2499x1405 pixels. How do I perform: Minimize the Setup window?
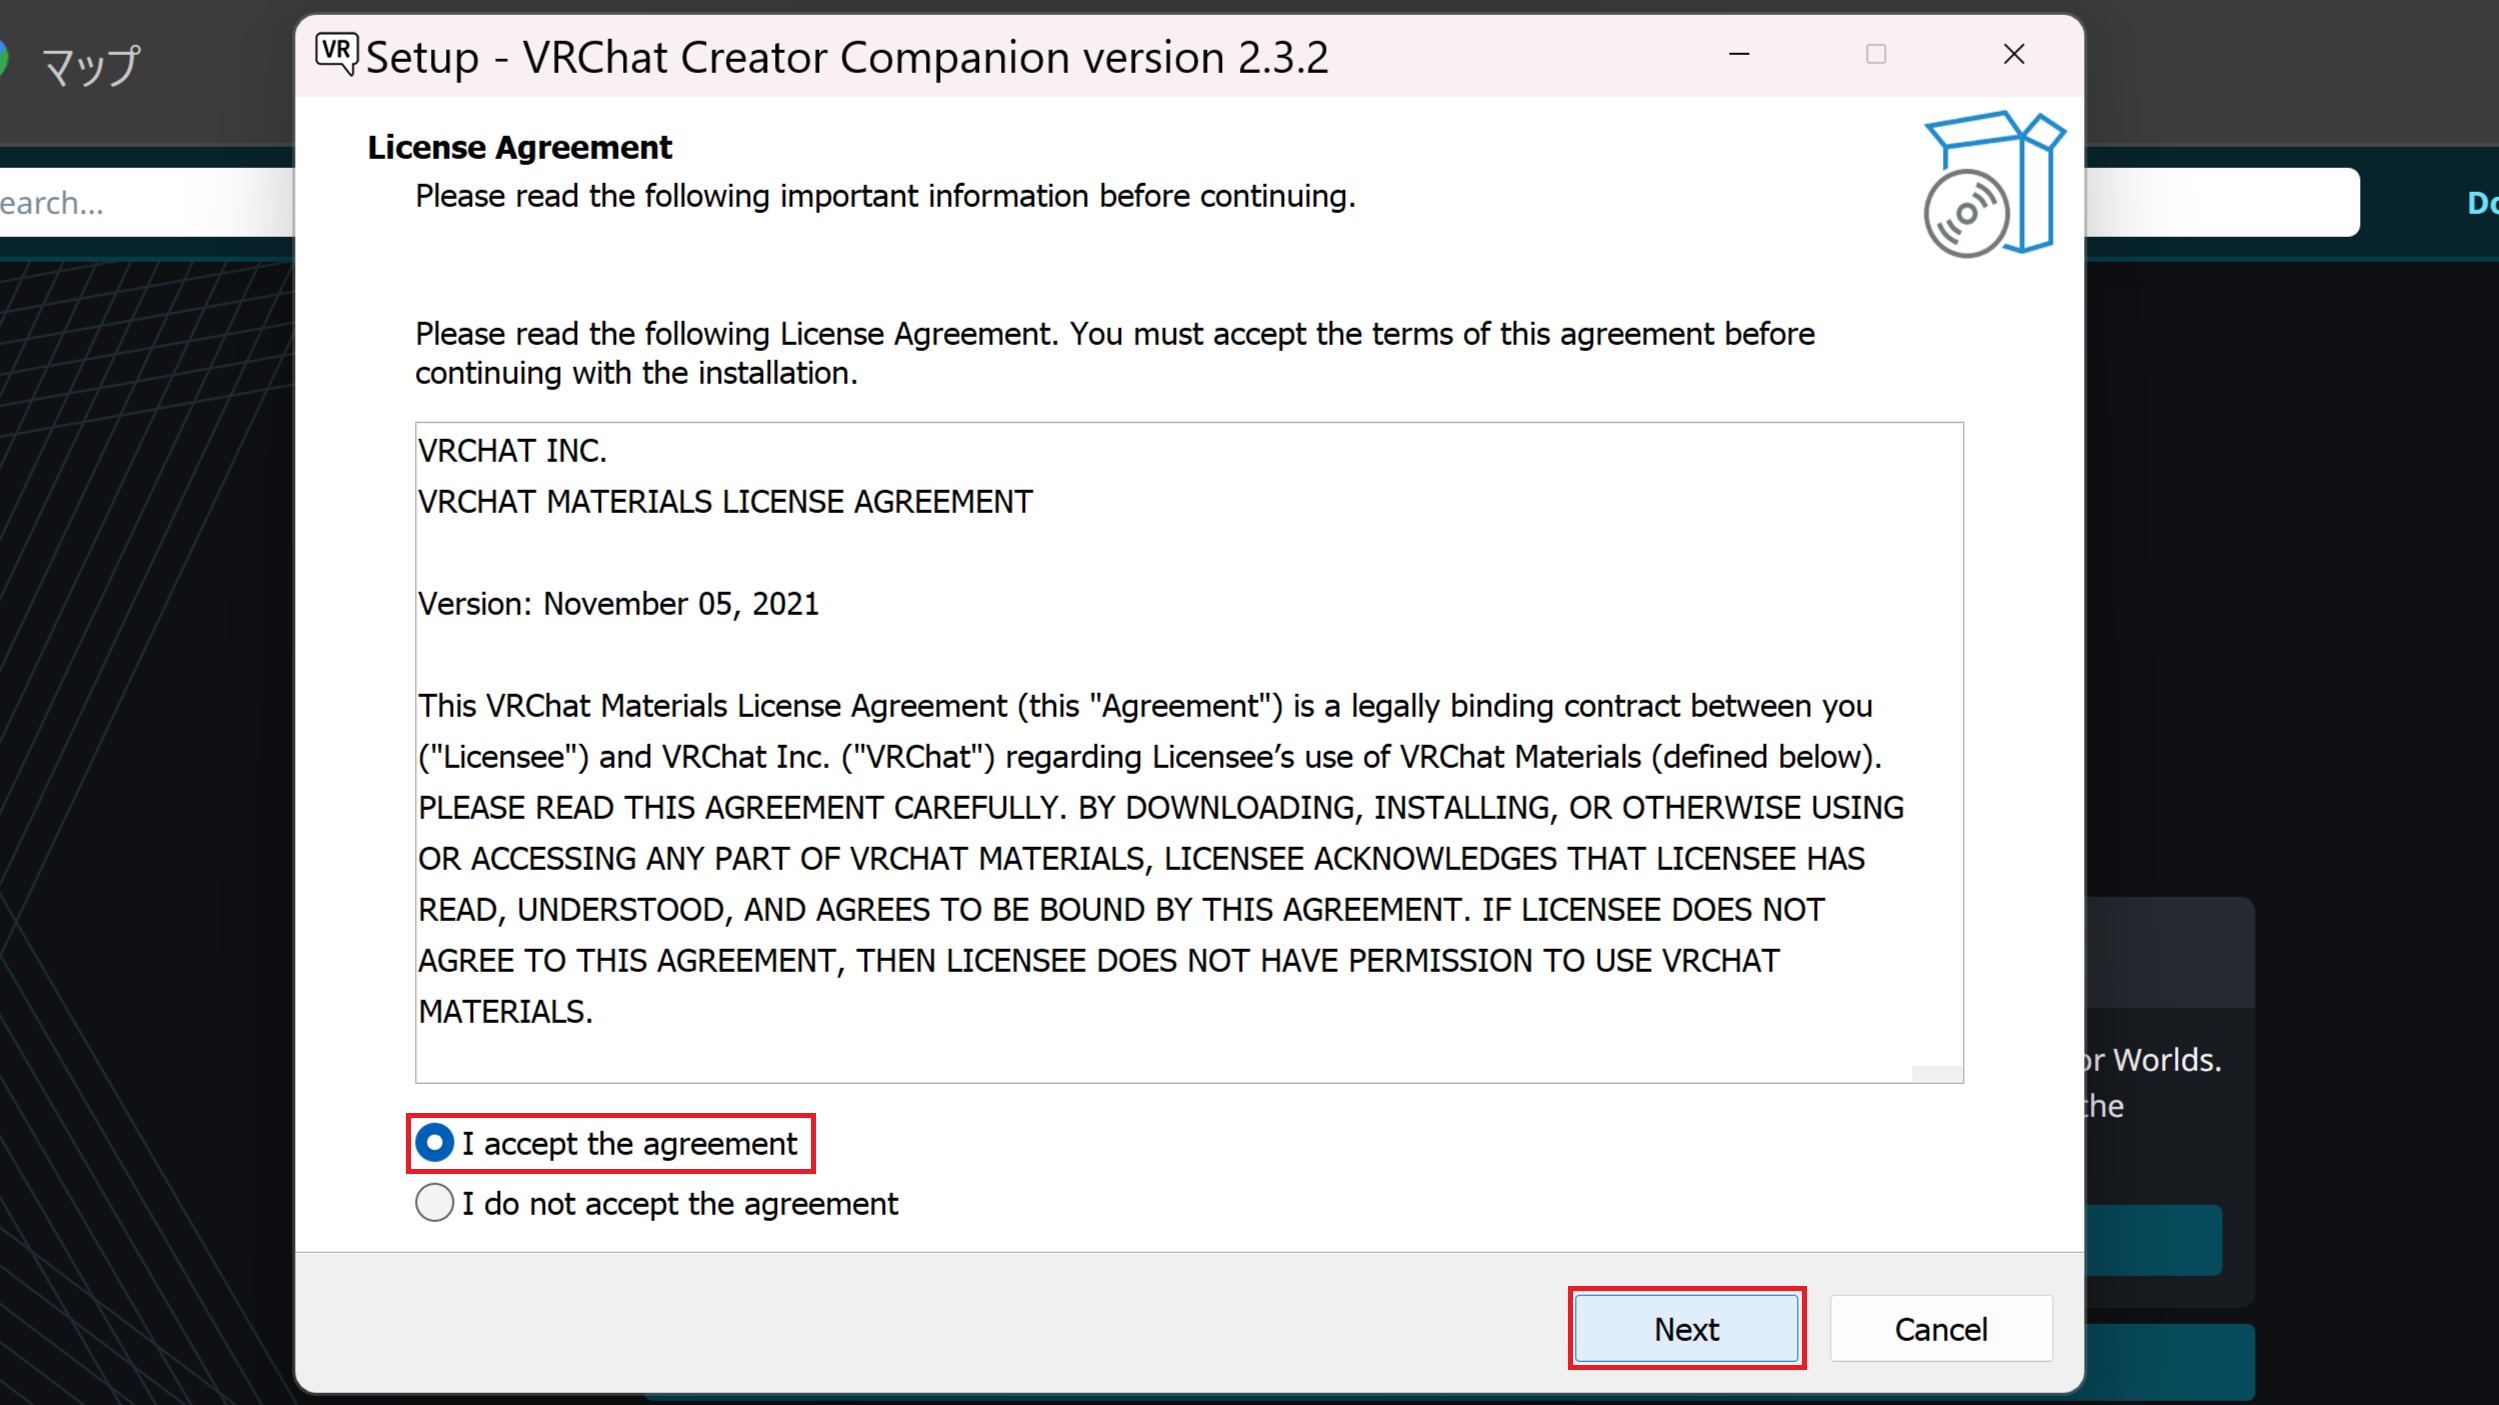[x=1739, y=54]
